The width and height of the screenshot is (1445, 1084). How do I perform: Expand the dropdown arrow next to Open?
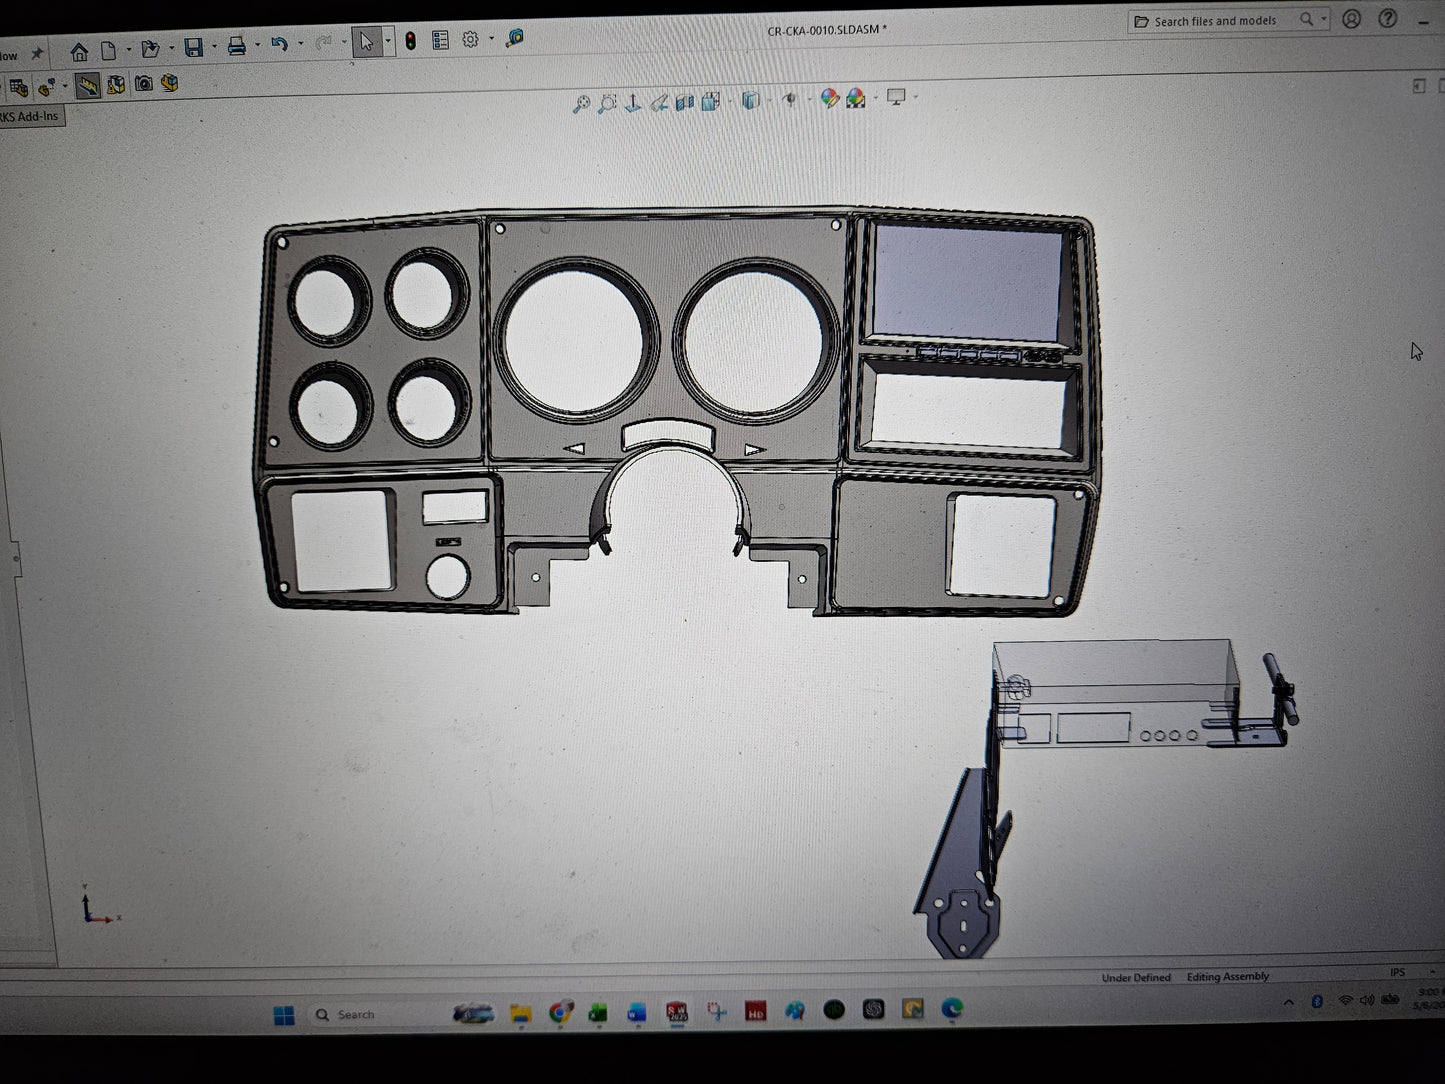pyautogui.click(x=171, y=48)
